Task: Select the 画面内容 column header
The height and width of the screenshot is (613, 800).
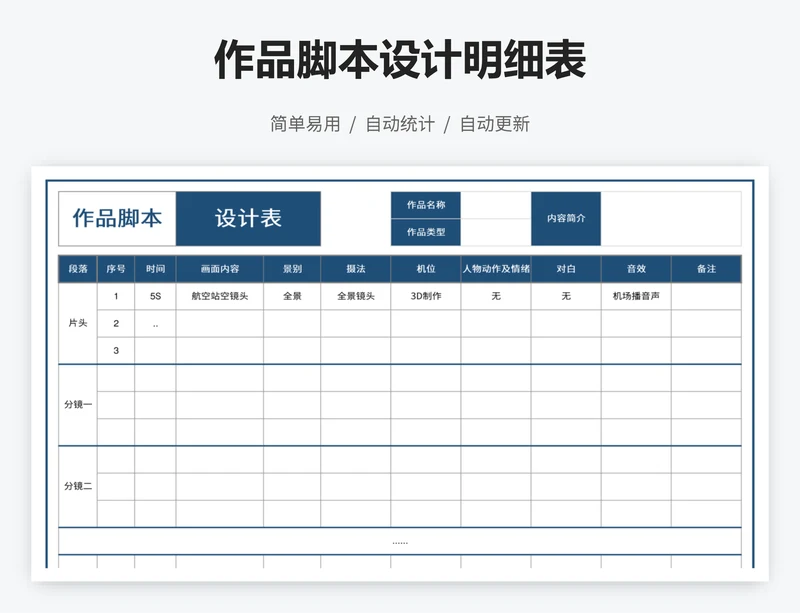Action: click(x=220, y=269)
